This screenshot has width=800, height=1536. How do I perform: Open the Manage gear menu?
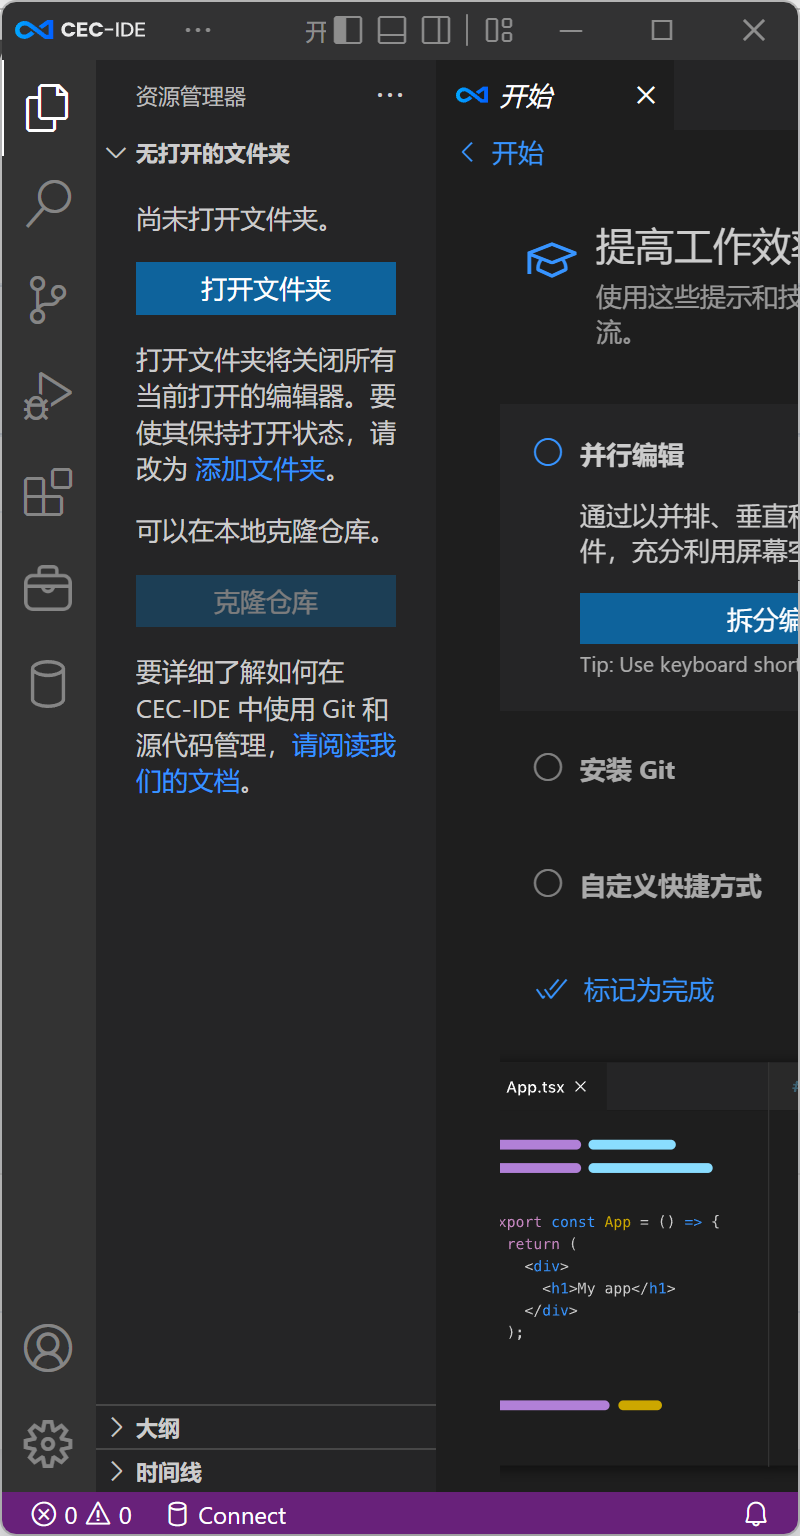coord(48,1444)
